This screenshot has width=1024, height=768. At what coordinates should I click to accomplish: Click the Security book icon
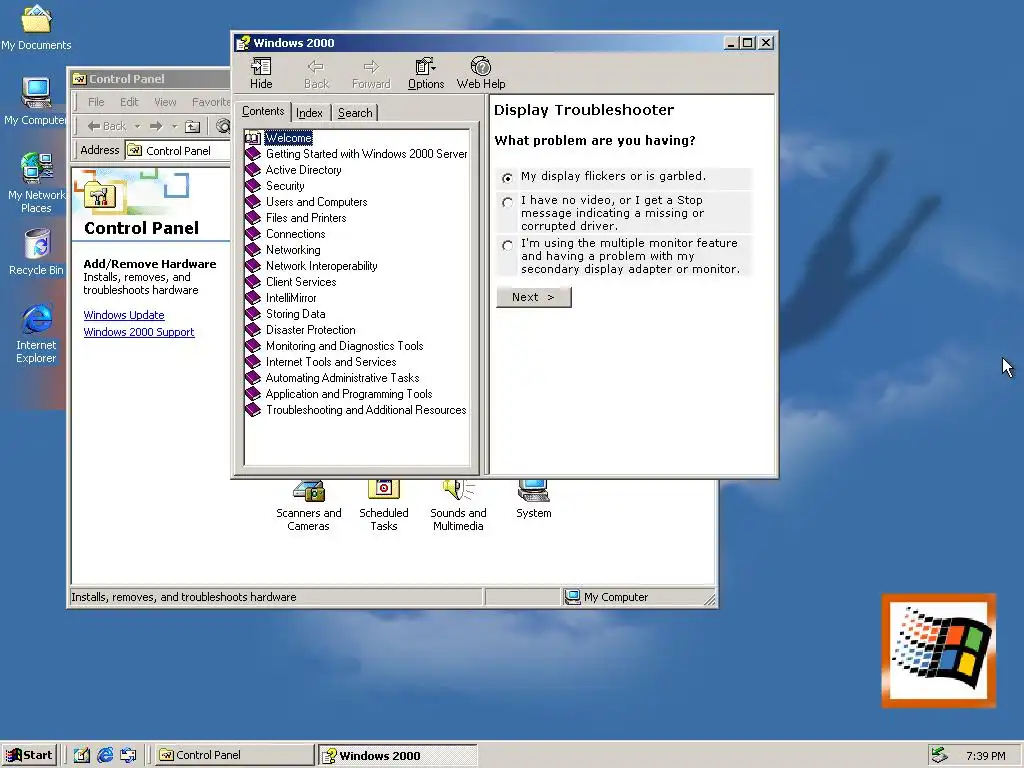(x=253, y=185)
